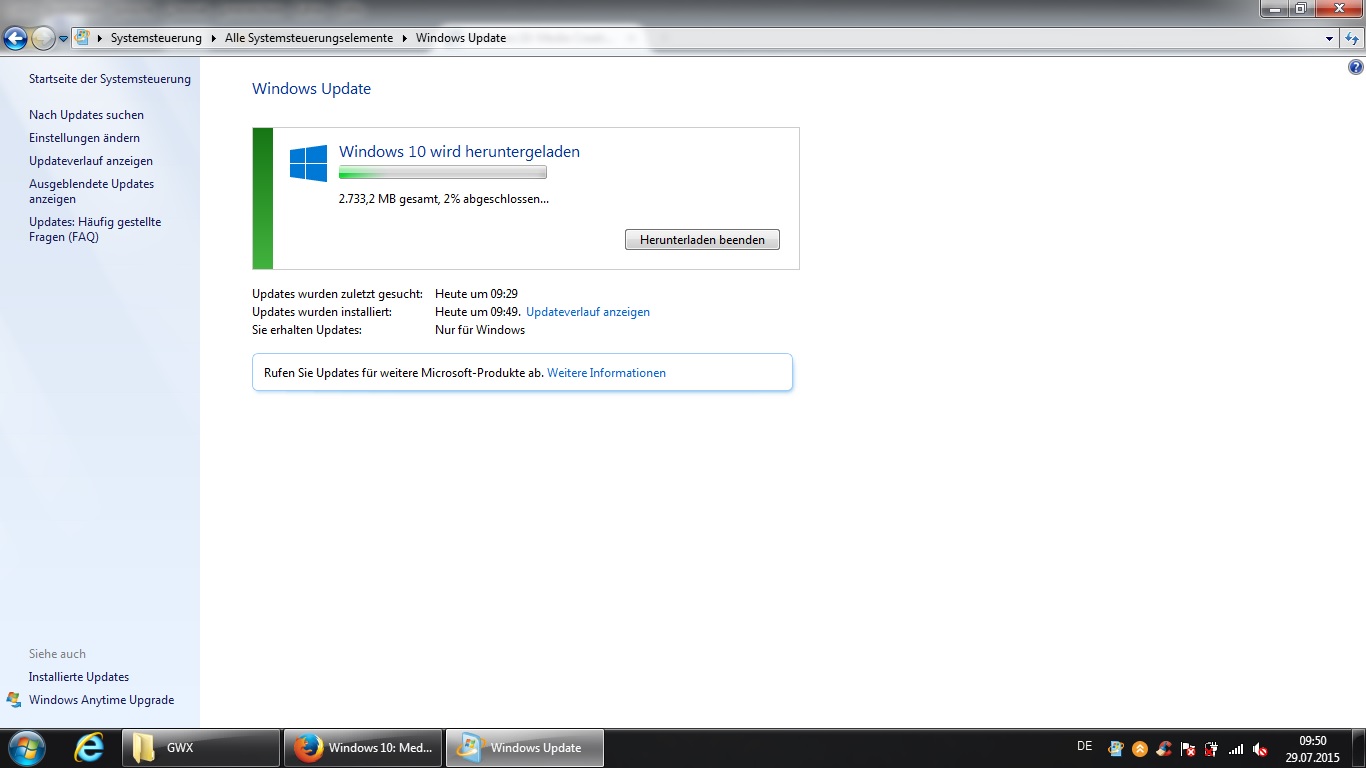Click the greyed-out Forward arrow button
The image size is (1366, 768).
(x=43, y=38)
